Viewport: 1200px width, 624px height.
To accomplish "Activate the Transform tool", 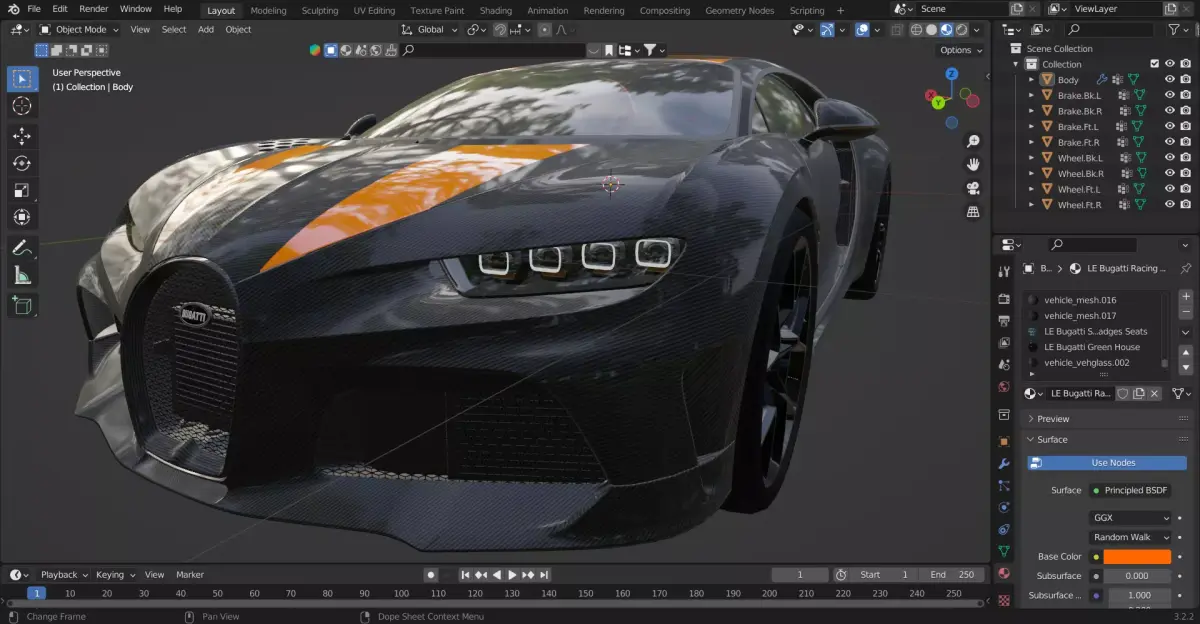I will tap(22, 217).
